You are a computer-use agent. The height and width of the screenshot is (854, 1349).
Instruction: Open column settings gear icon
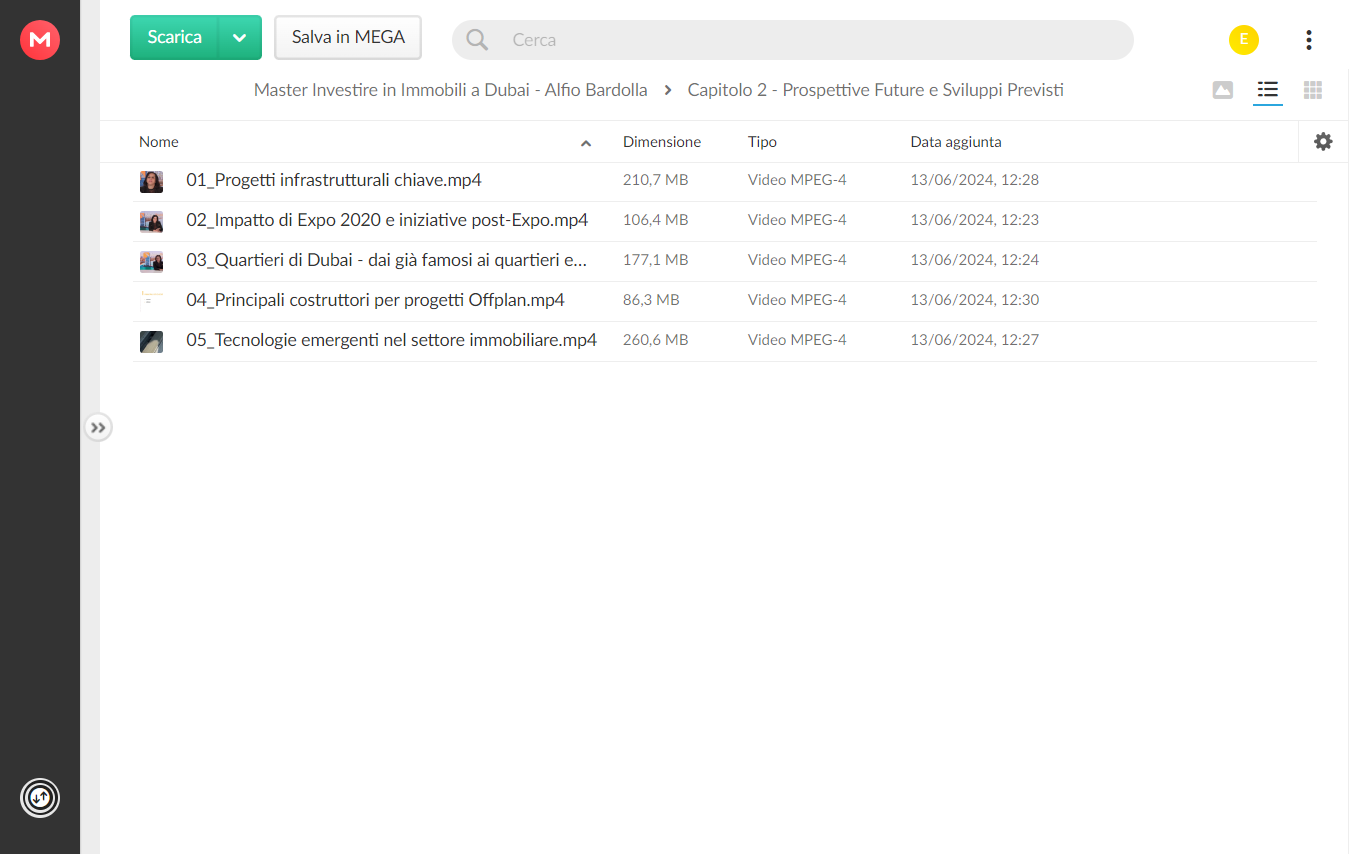tap(1323, 142)
